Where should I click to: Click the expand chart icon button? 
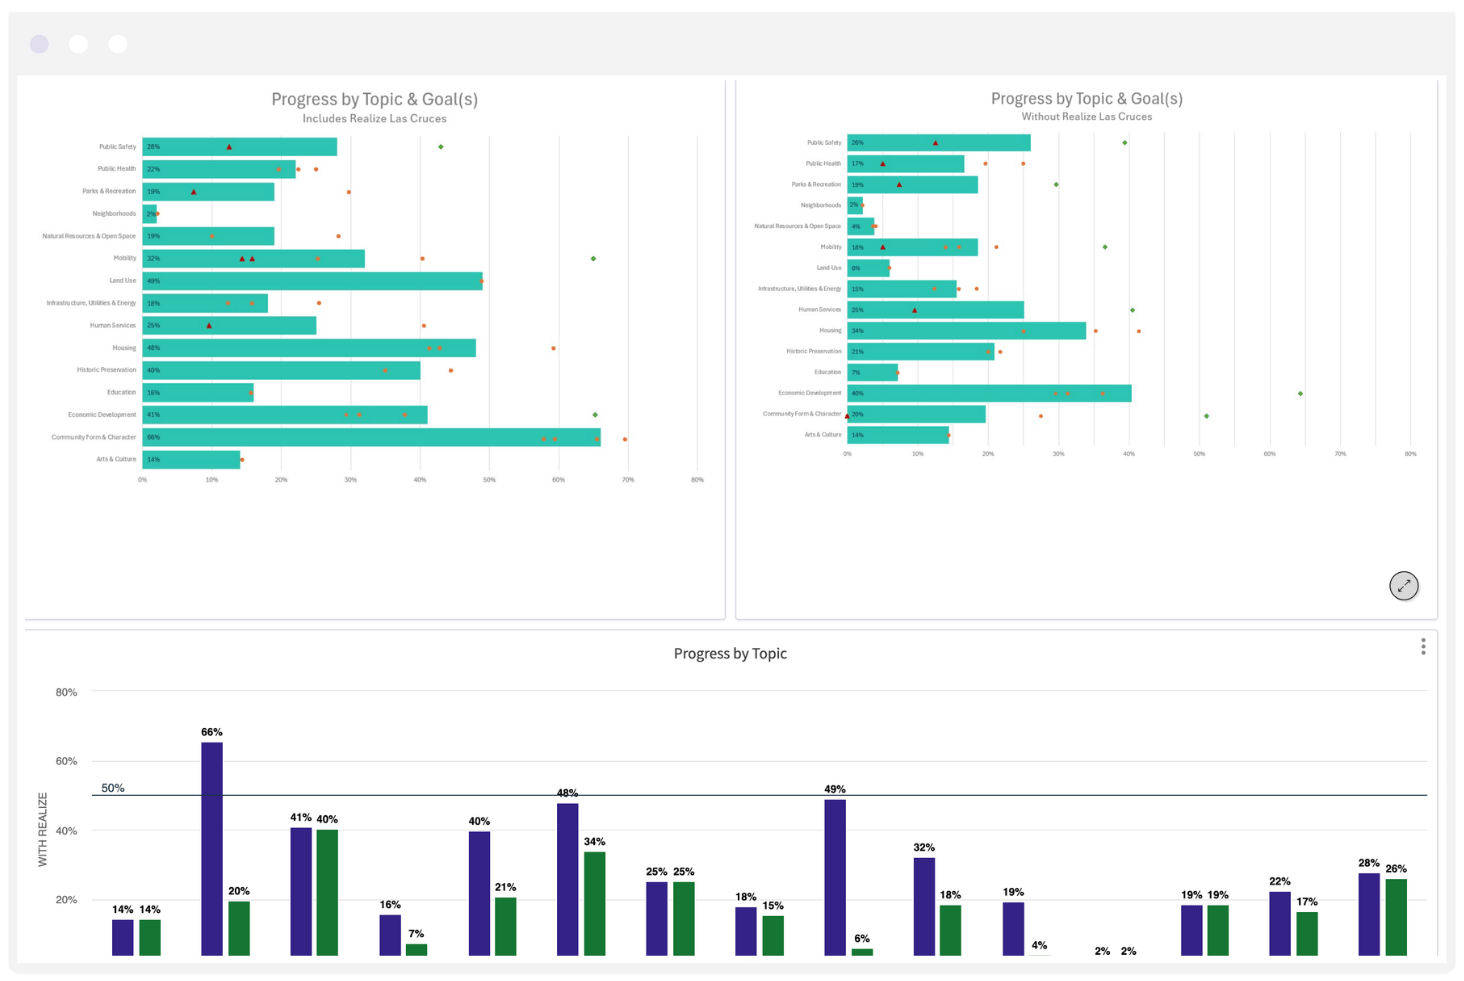click(1404, 586)
